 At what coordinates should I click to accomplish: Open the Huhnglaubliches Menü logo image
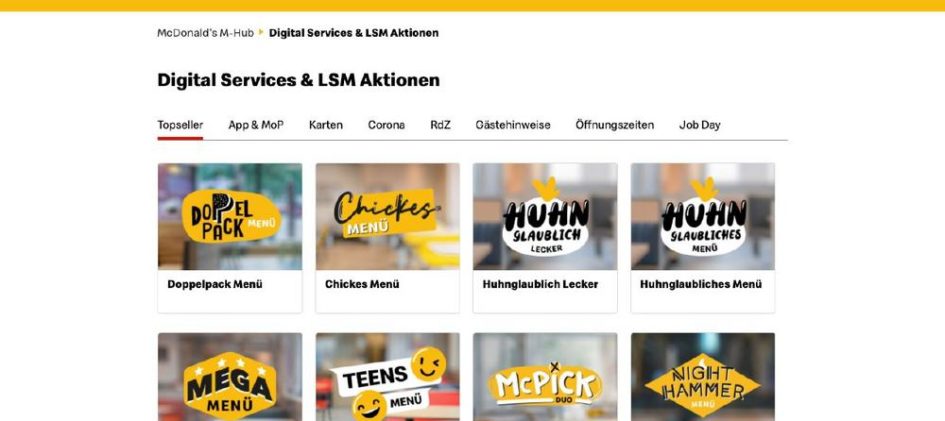click(703, 216)
